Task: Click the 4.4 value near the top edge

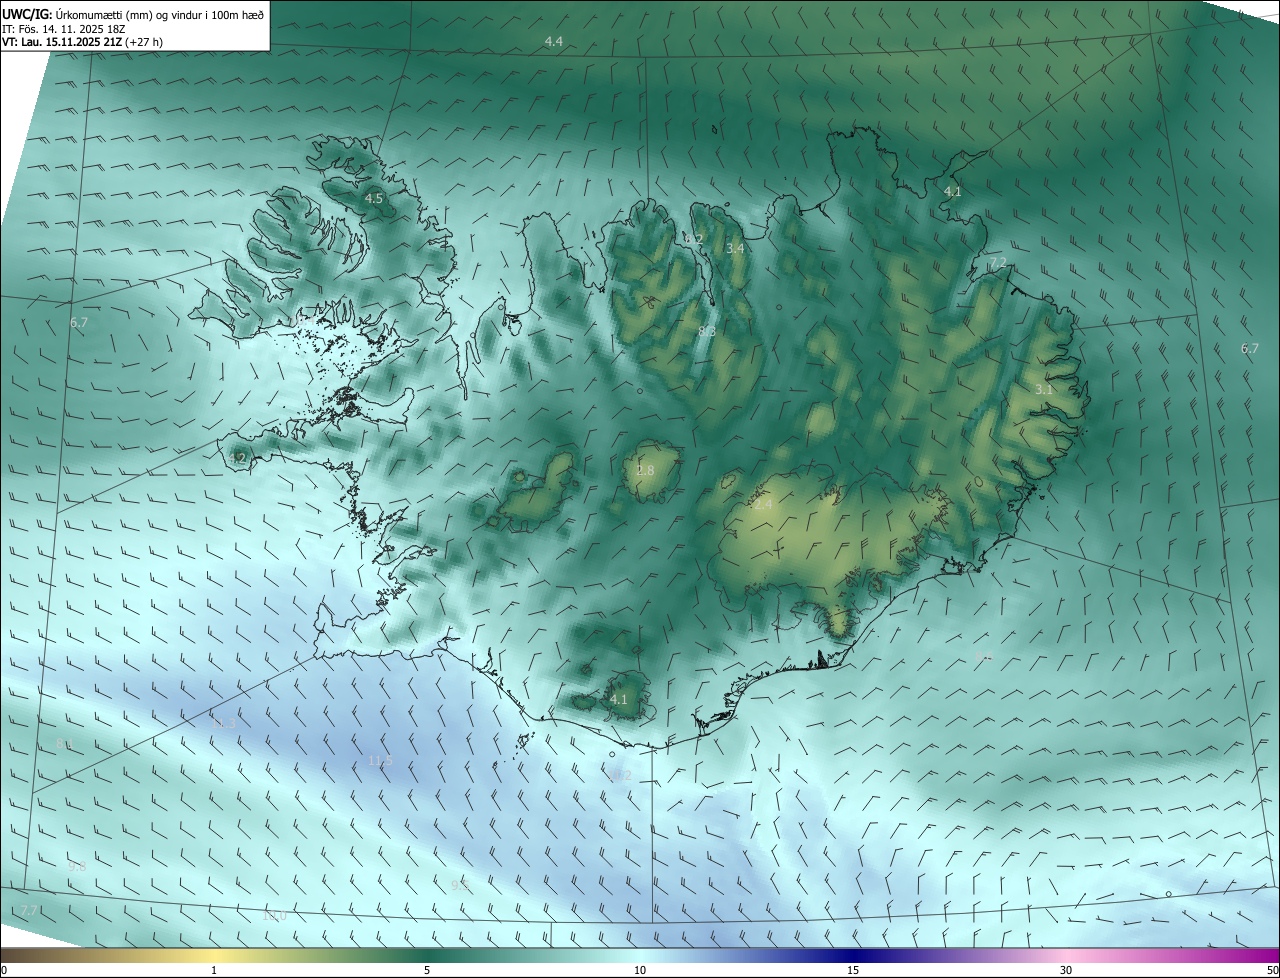Action: [x=553, y=41]
